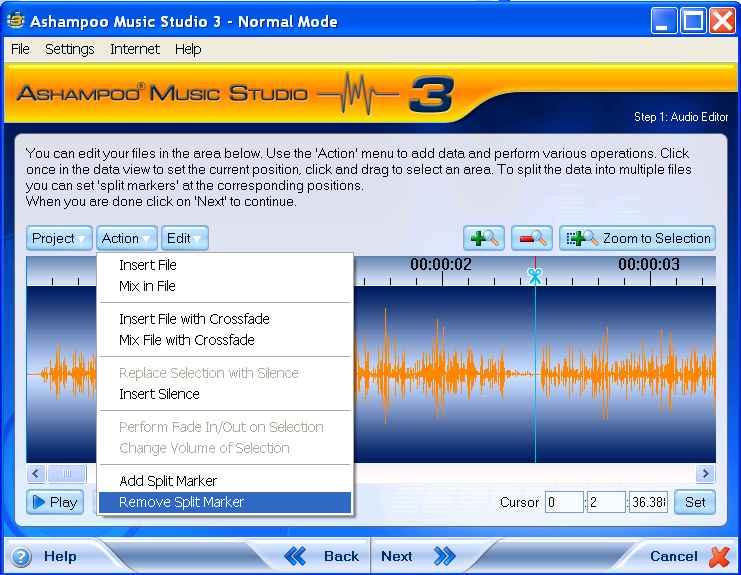Cancel using the red X button
Screen dimensions: 741x575
tap(689, 556)
